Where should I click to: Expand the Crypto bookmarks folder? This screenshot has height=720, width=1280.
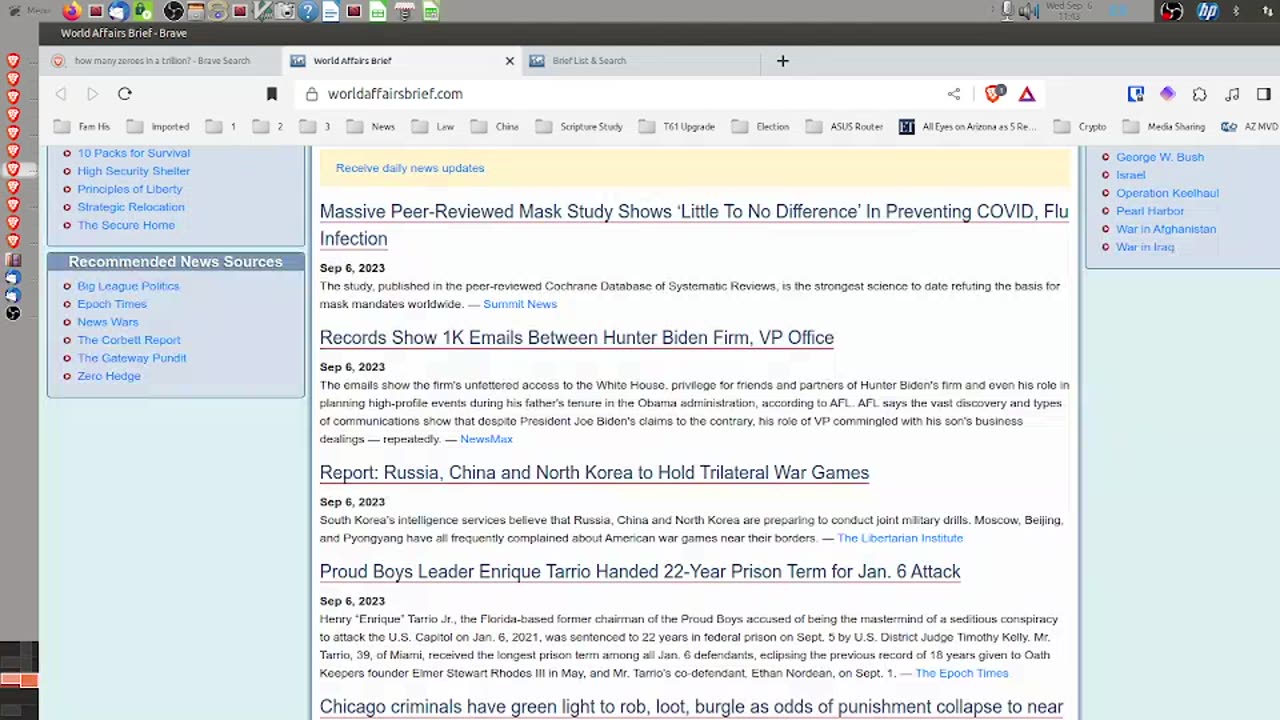(1080, 127)
